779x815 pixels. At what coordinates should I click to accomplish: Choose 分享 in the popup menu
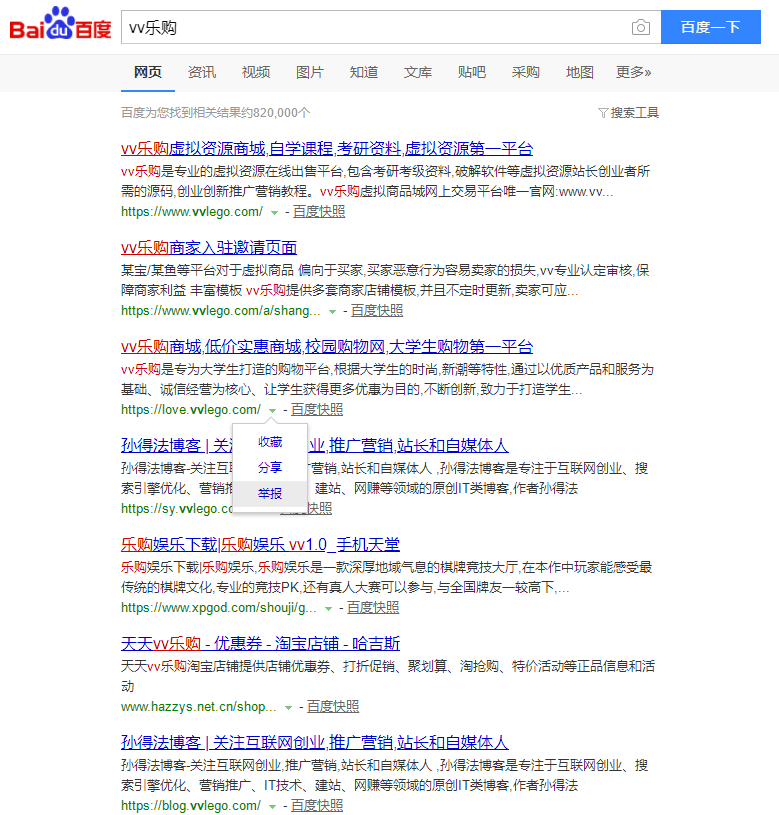coord(270,468)
